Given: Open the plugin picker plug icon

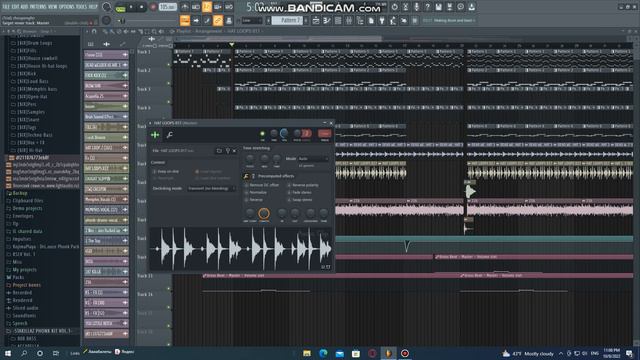Looking at the screenshot, I should [382, 20].
